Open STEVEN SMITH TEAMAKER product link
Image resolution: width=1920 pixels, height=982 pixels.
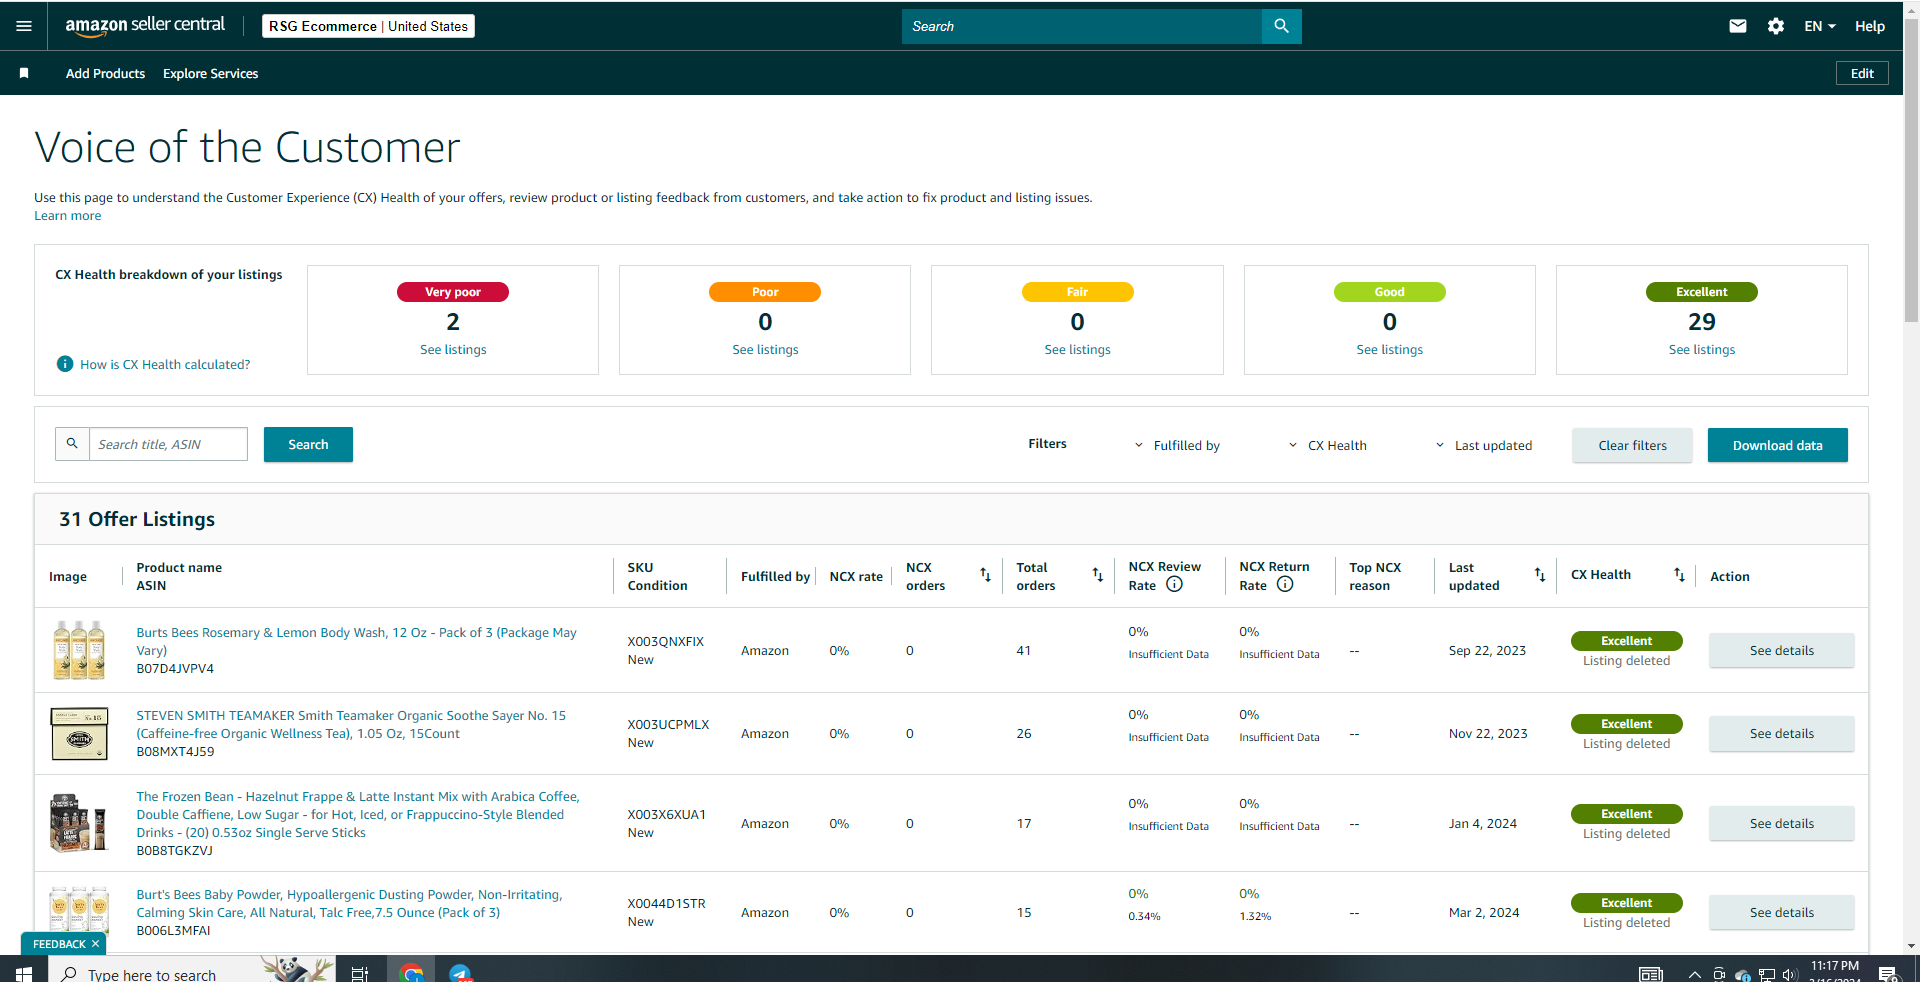point(351,724)
